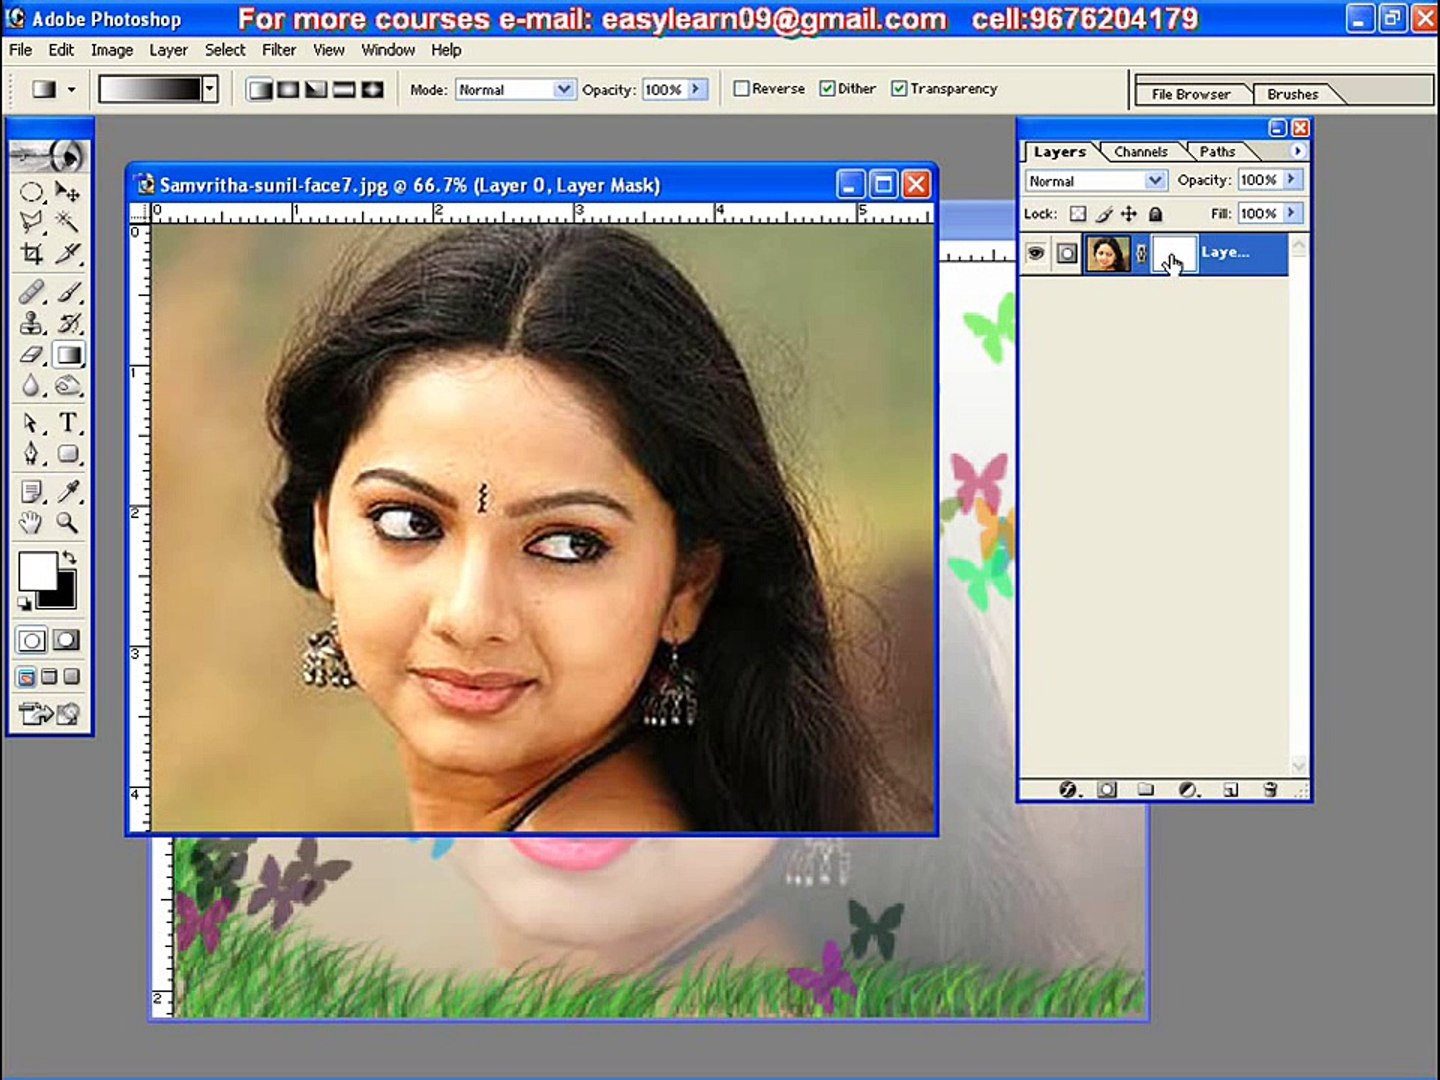Open the Brushes palette tab
Viewport: 1440px width, 1080px height.
point(1293,94)
